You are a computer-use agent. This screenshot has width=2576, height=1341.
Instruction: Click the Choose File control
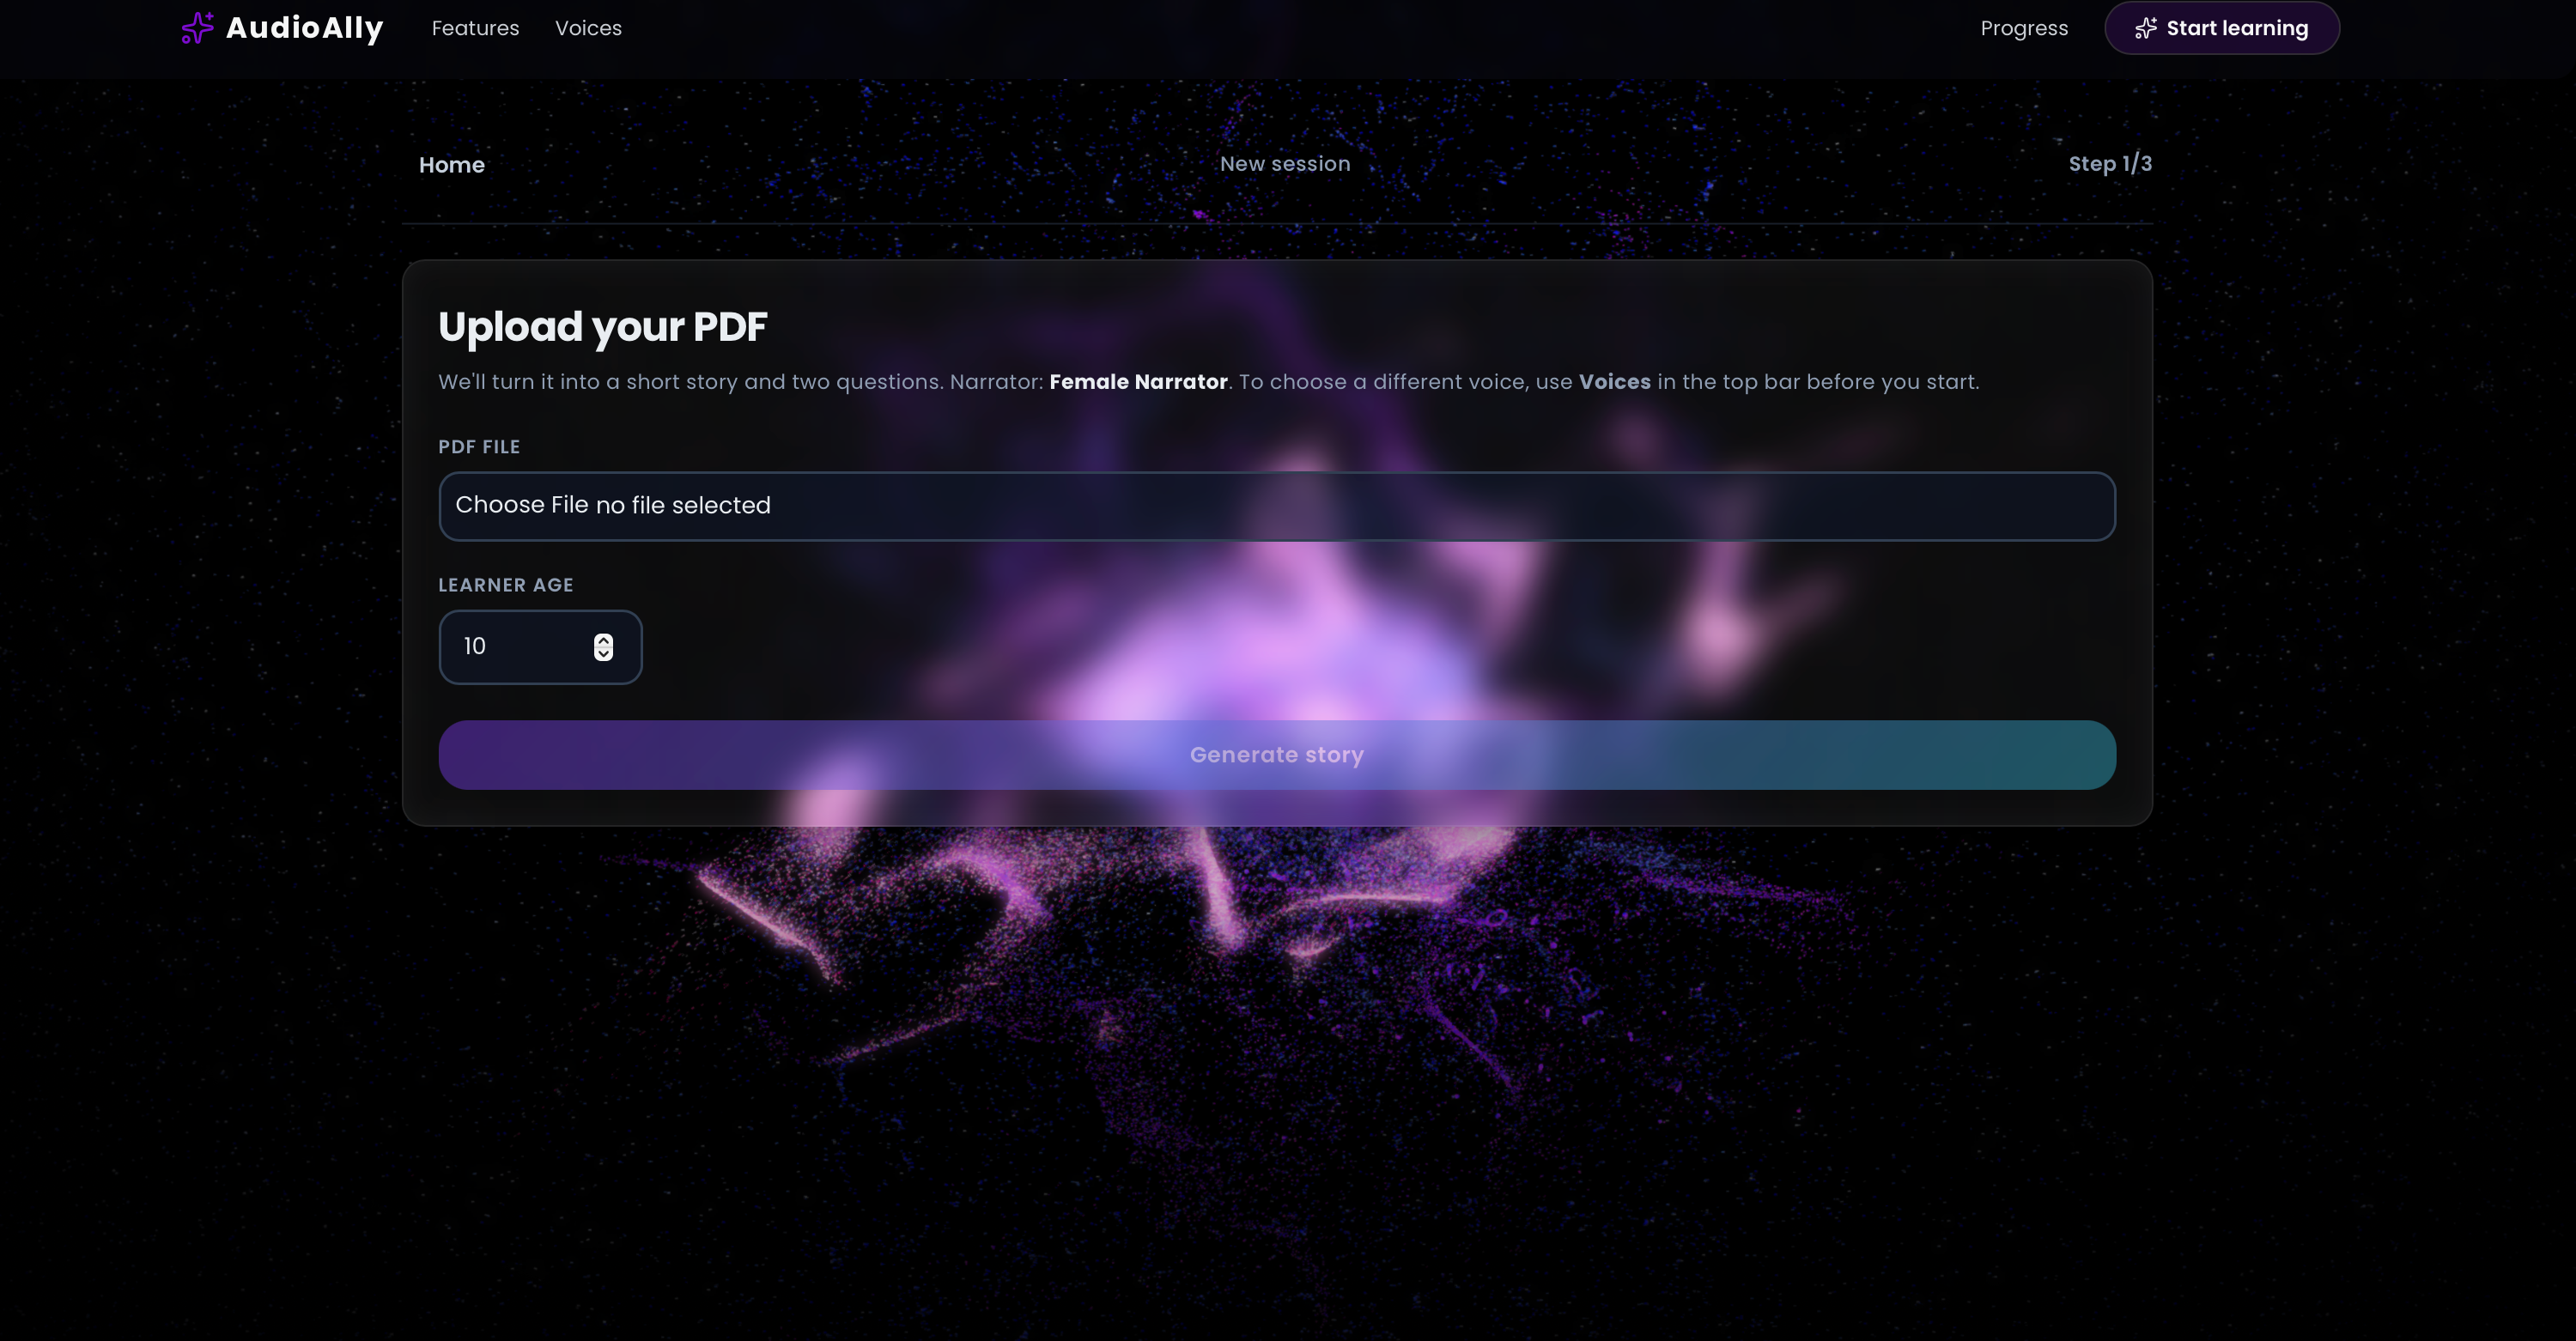point(521,505)
